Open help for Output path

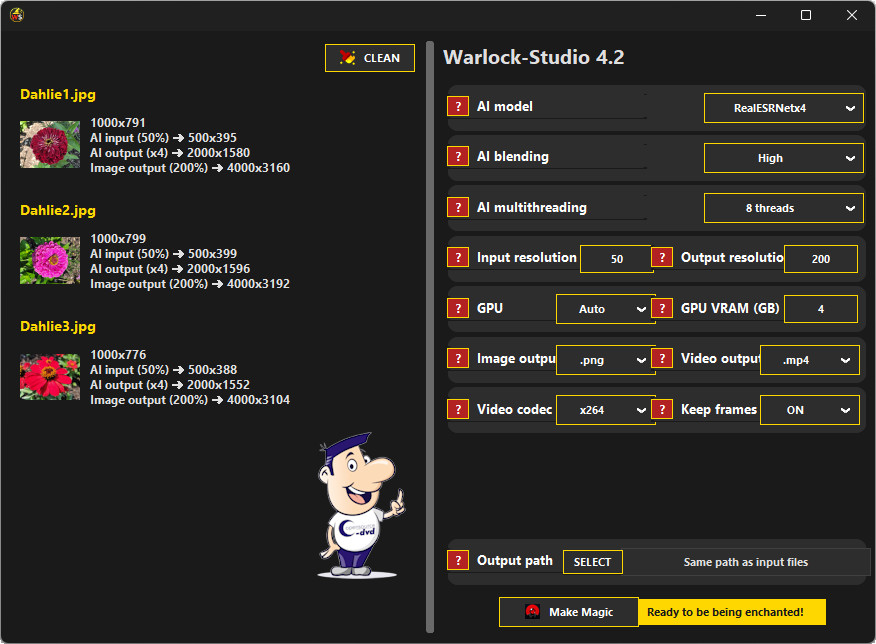pos(458,561)
